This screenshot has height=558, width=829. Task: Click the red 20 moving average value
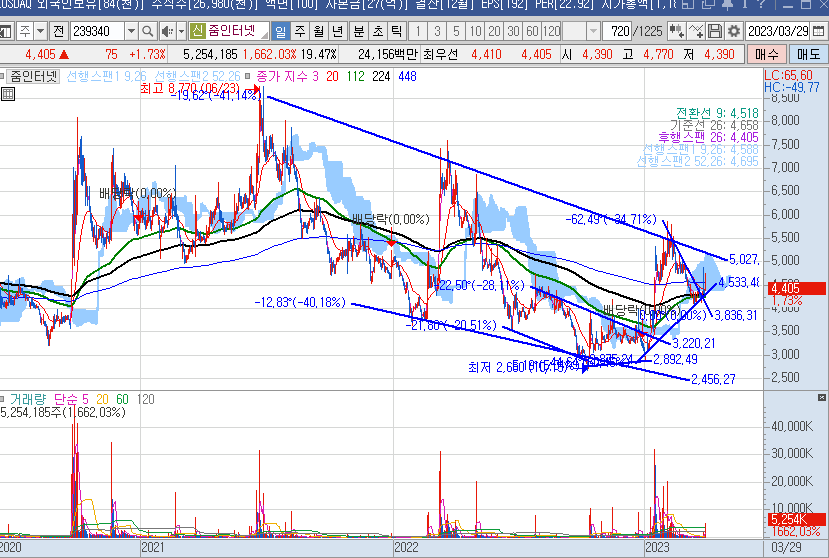[332, 76]
